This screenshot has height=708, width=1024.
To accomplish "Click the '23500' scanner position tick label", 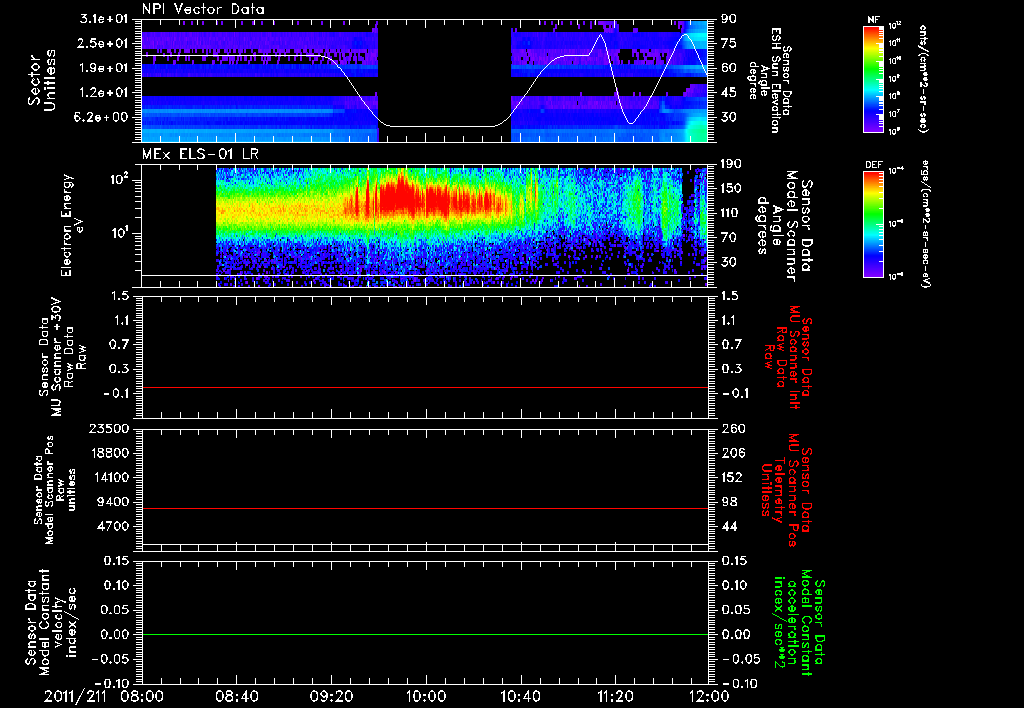I will [x=110, y=429].
